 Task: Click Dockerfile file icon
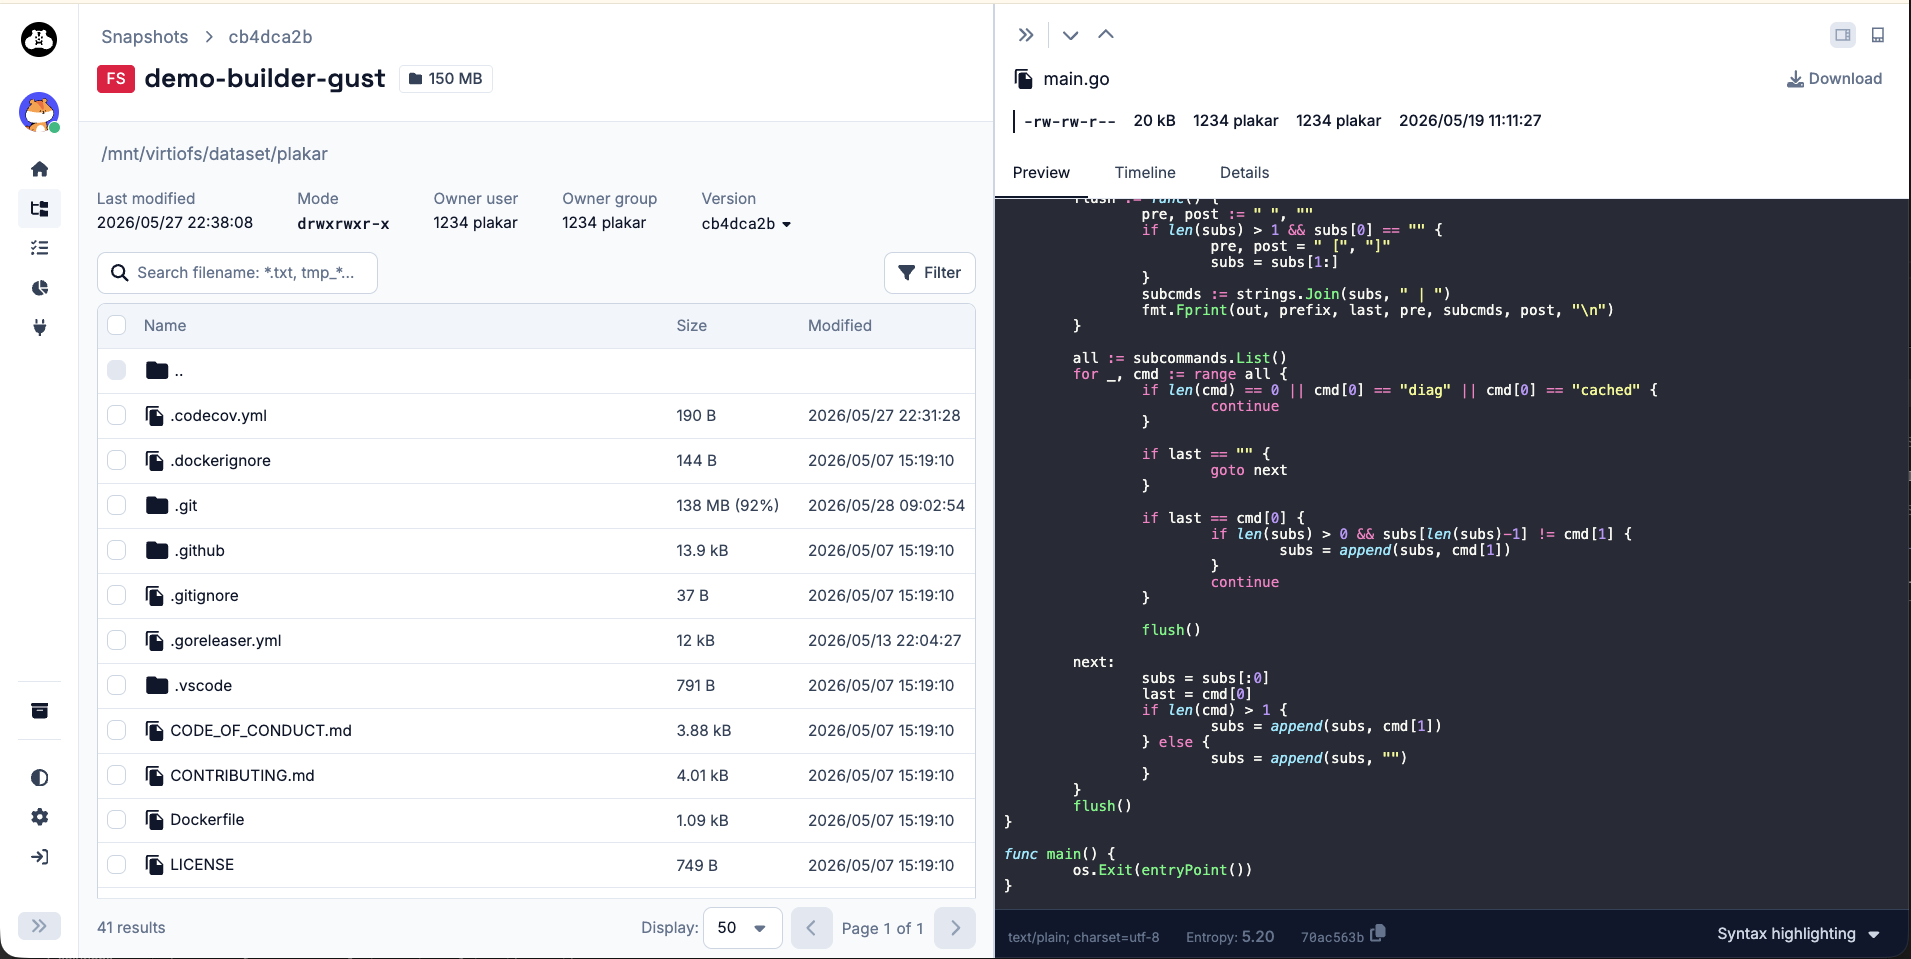155,820
